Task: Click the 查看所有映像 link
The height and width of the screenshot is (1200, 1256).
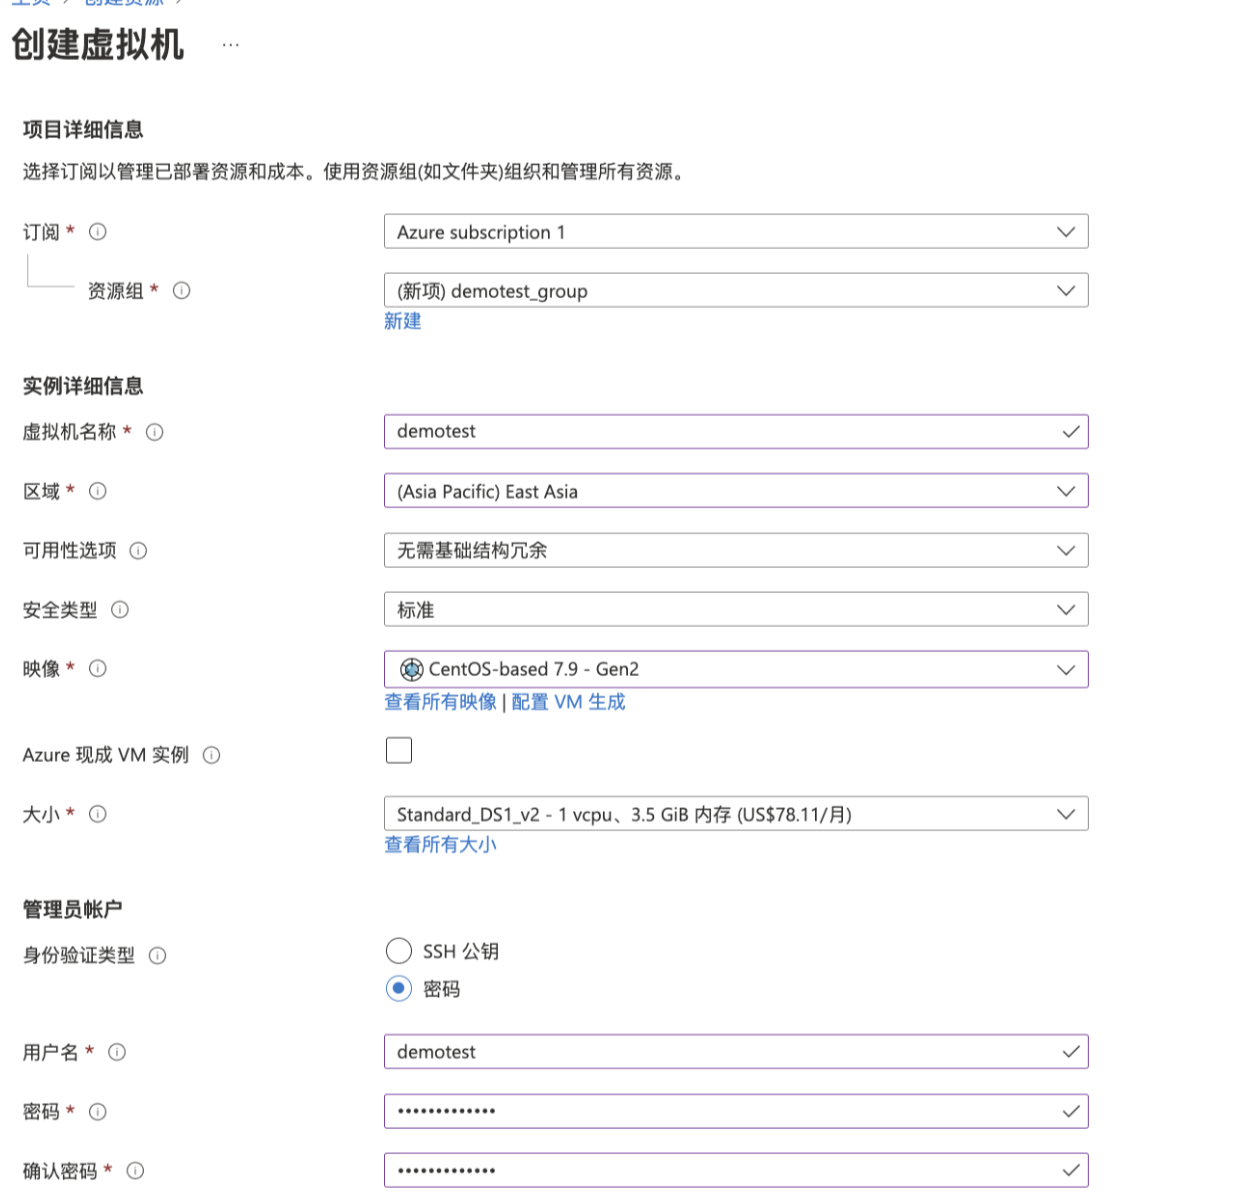Action: tap(440, 702)
